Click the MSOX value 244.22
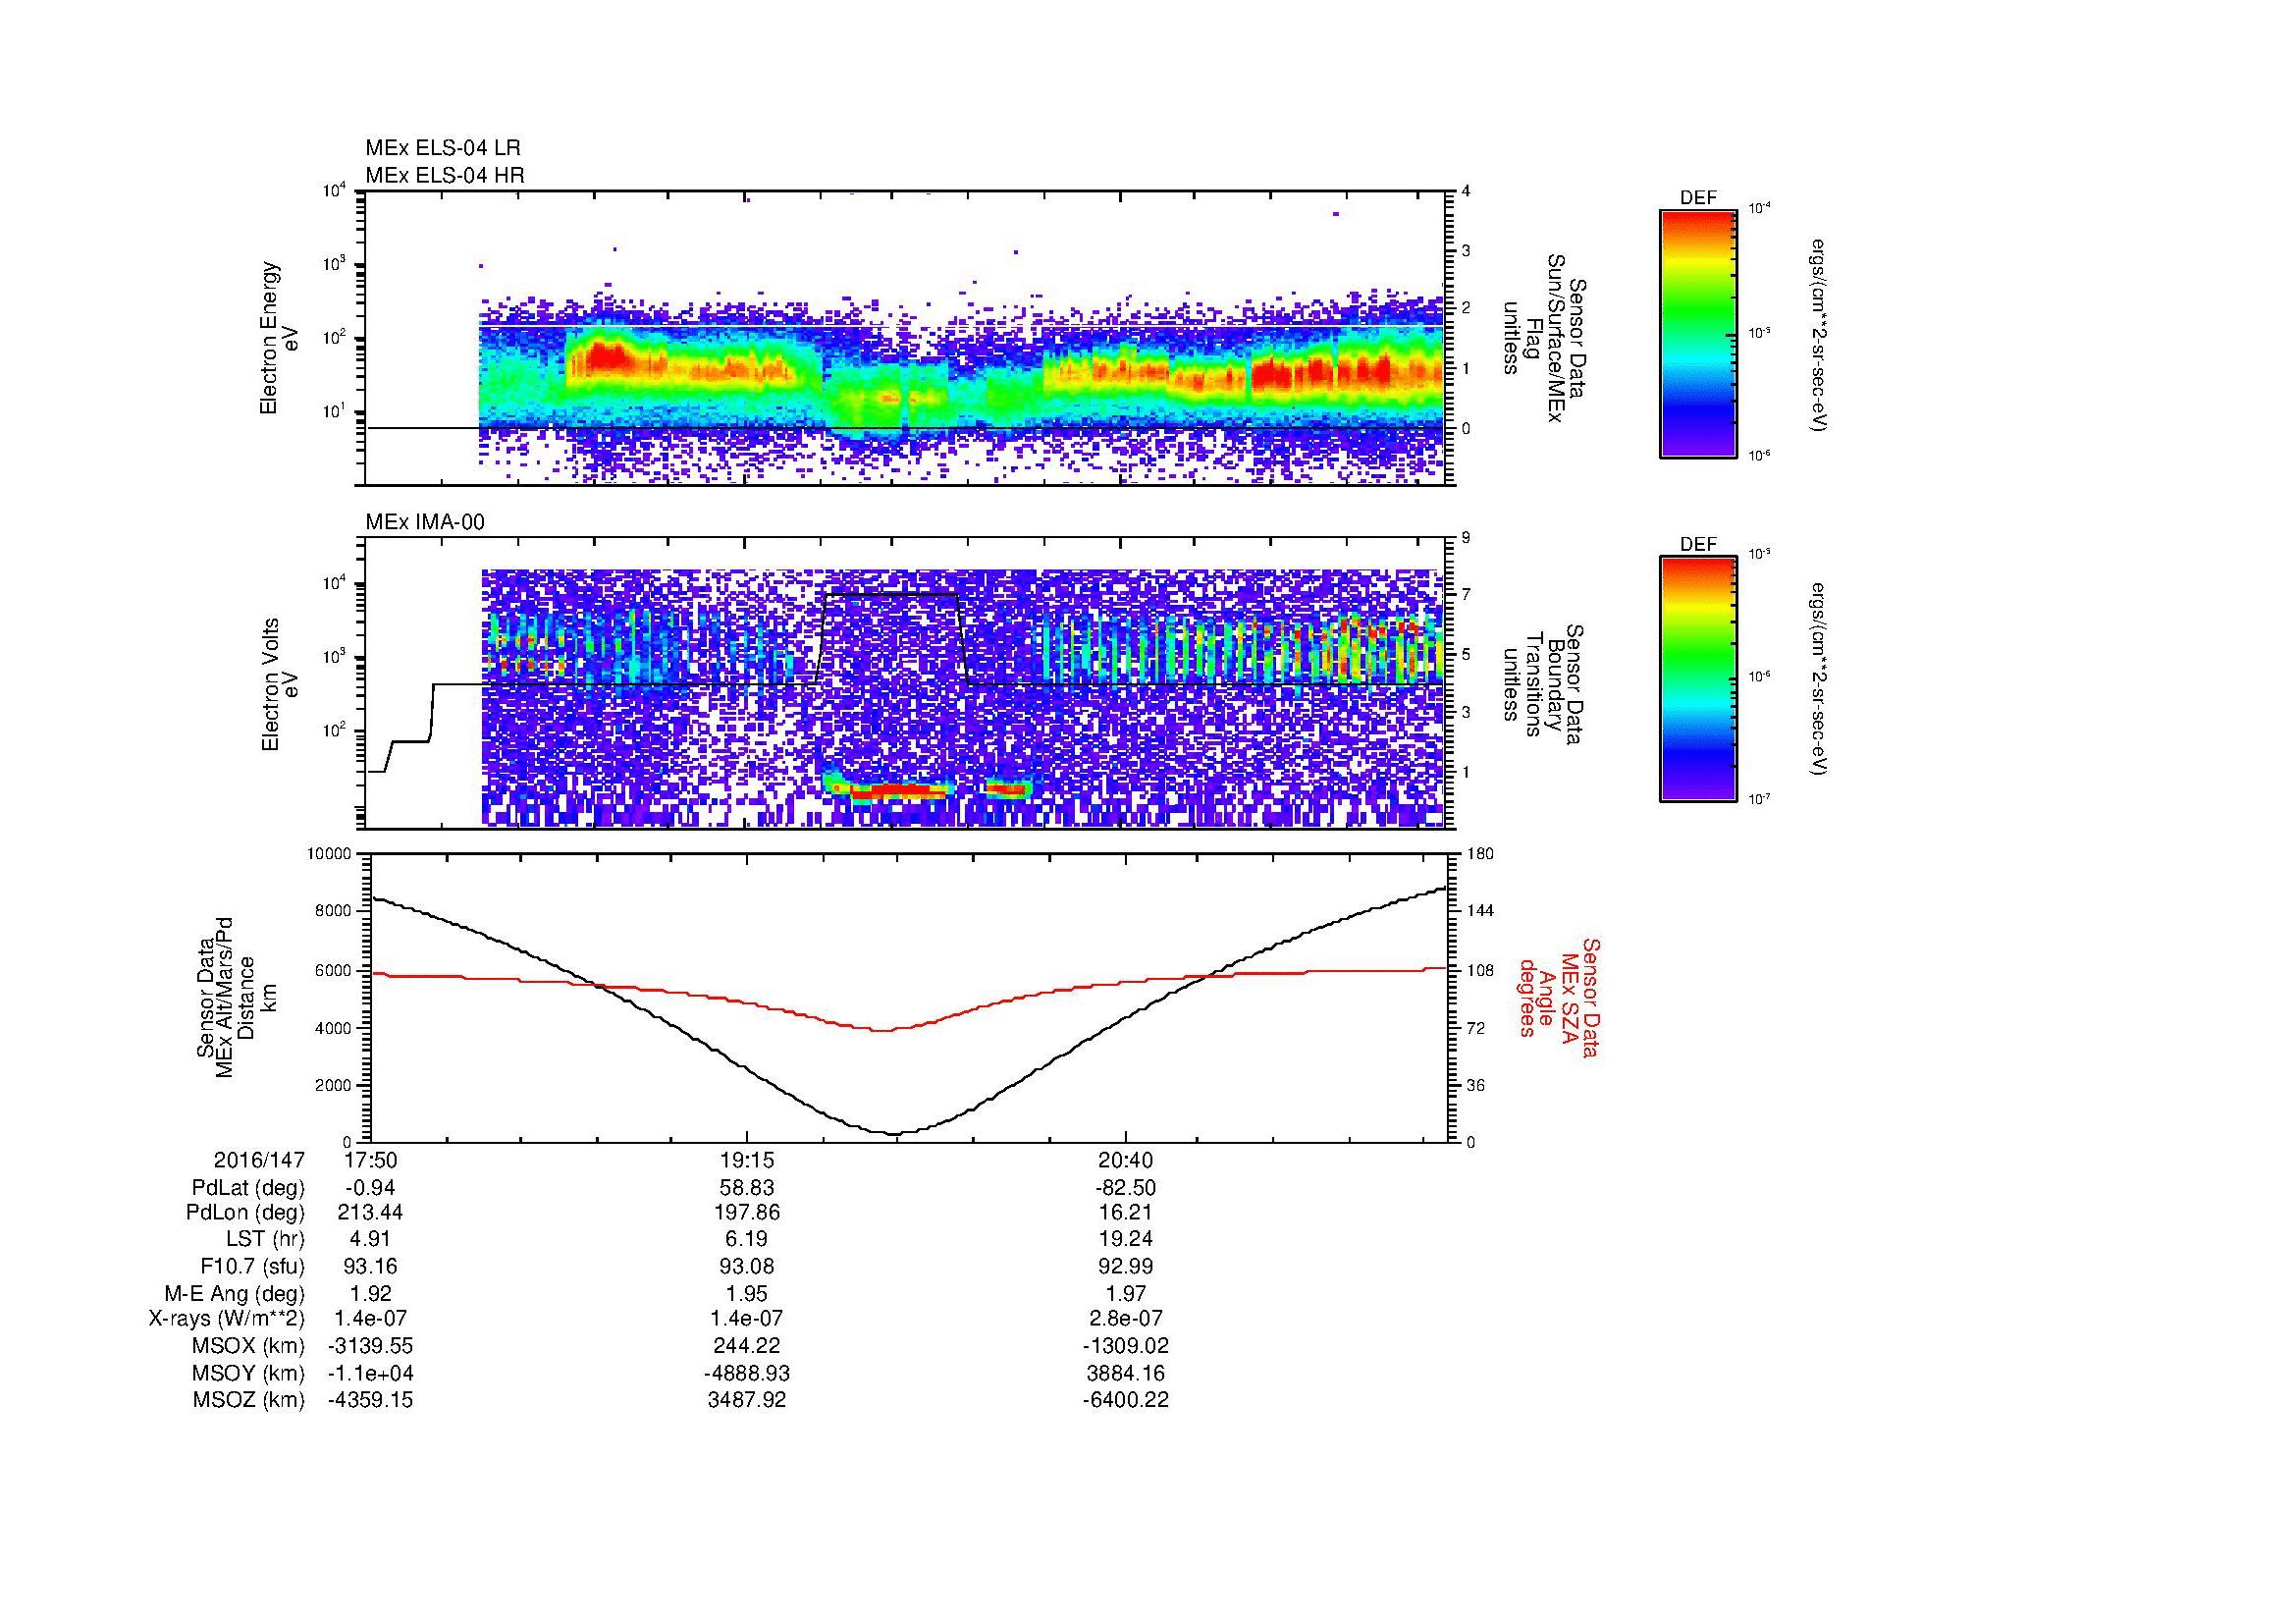 pyautogui.click(x=746, y=1347)
